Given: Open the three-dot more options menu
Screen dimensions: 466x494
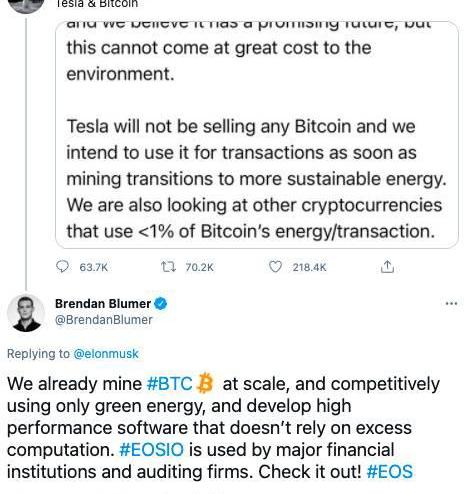Looking at the screenshot, I should (451, 303).
